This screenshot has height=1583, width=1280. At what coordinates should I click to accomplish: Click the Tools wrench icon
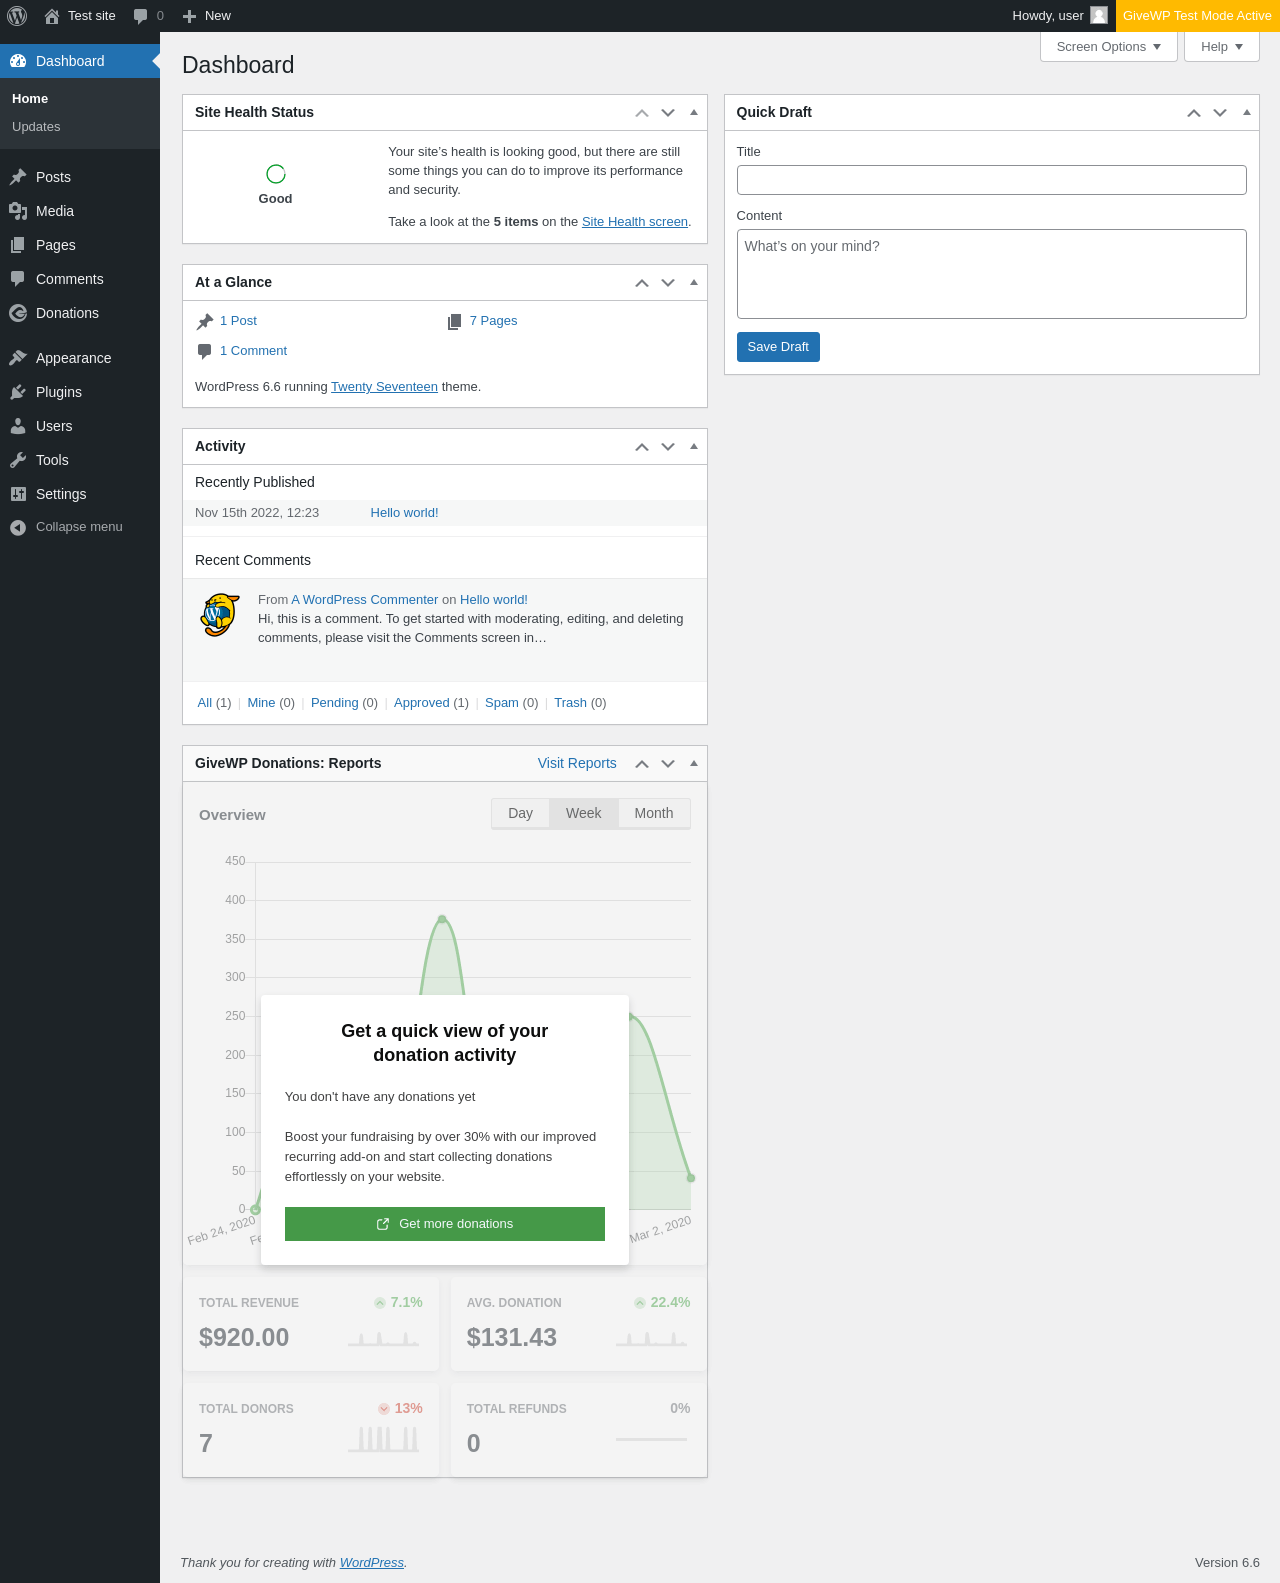pyautogui.click(x=18, y=460)
